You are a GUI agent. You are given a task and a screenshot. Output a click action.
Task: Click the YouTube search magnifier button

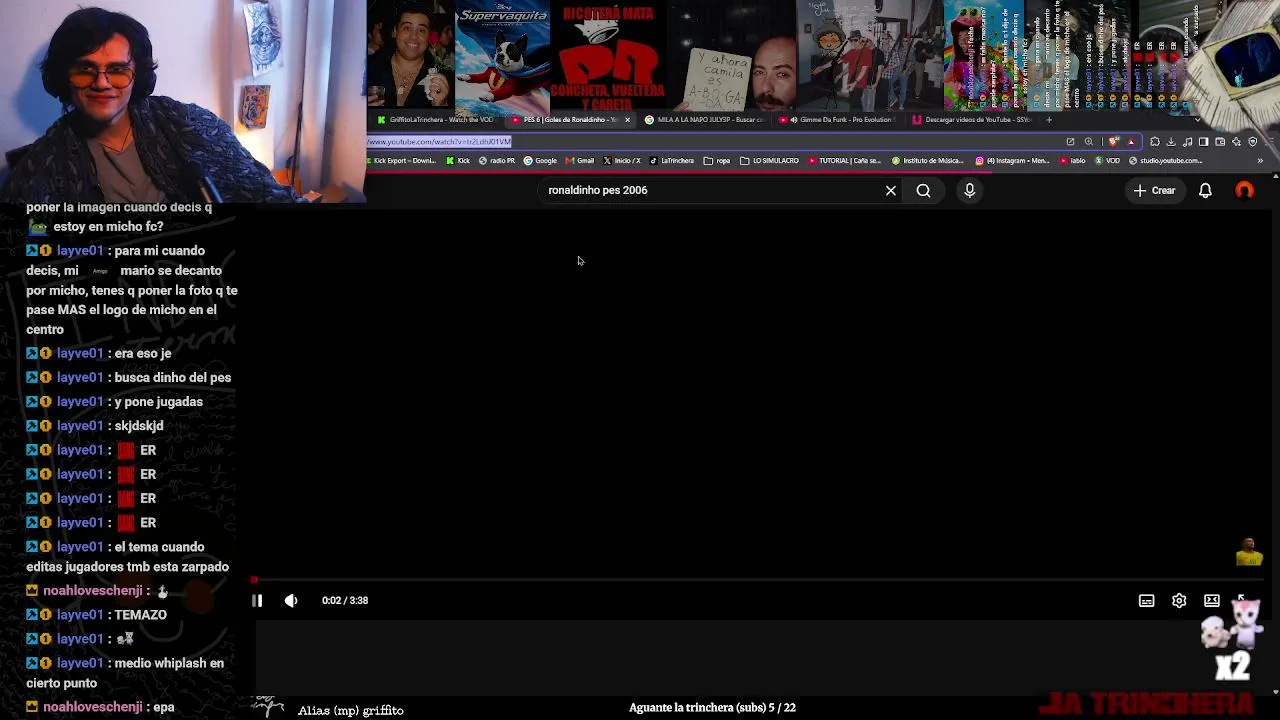coord(923,190)
